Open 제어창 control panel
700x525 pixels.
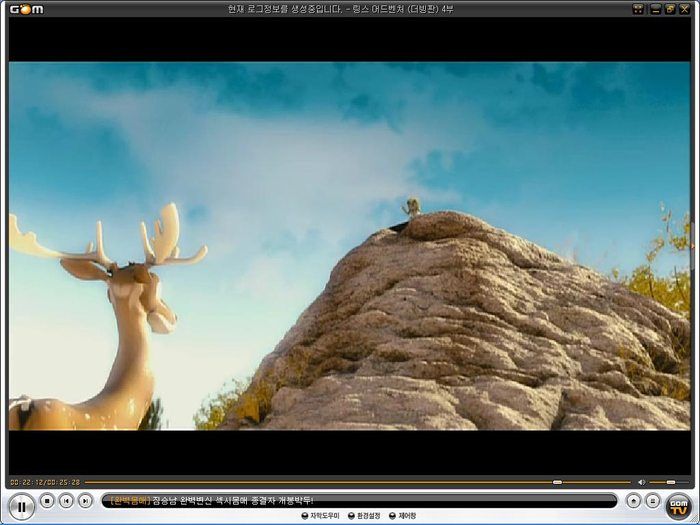[402, 516]
